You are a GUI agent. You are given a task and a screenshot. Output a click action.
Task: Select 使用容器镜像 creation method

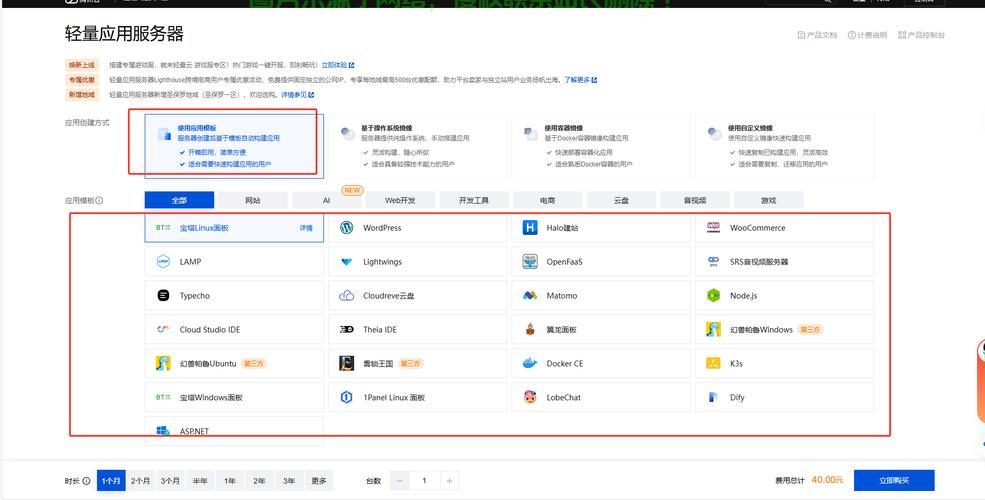(x=601, y=146)
